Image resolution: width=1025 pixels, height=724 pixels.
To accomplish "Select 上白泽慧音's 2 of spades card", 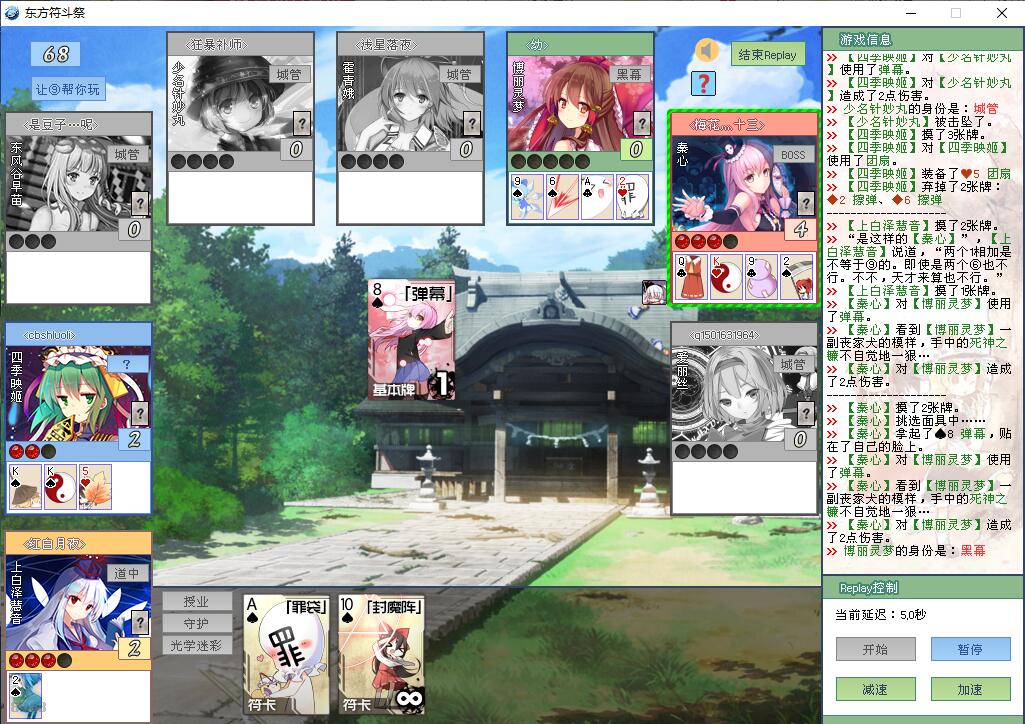I will 25,696.
